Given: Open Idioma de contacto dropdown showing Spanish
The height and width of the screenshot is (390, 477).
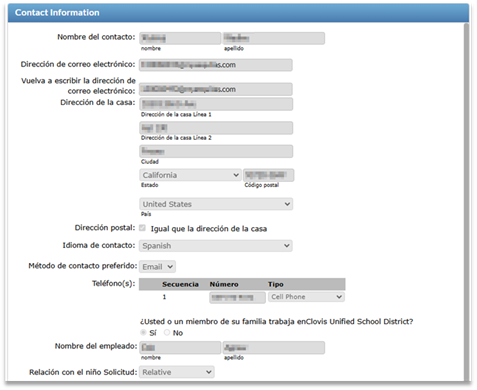Looking at the screenshot, I should pyautogui.click(x=216, y=246).
